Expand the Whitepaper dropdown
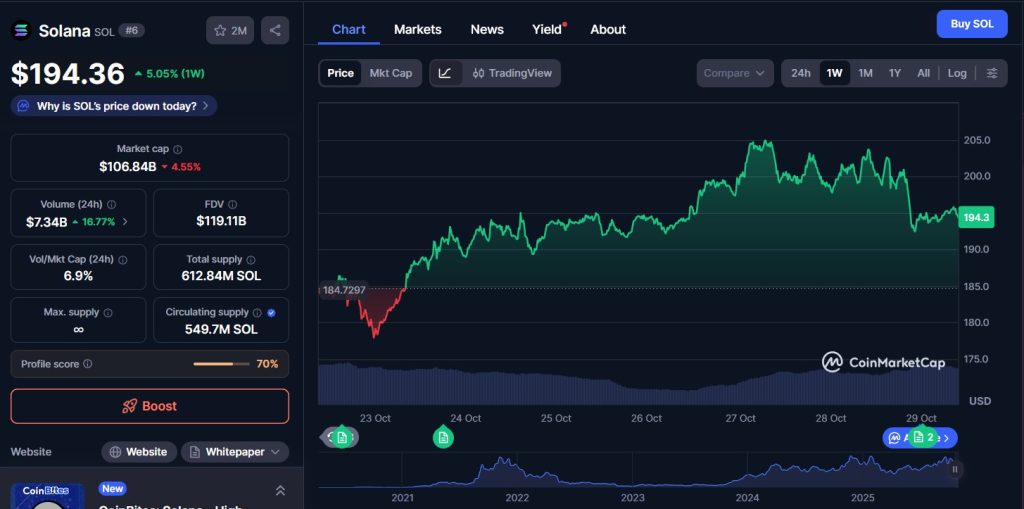 coord(234,452)
